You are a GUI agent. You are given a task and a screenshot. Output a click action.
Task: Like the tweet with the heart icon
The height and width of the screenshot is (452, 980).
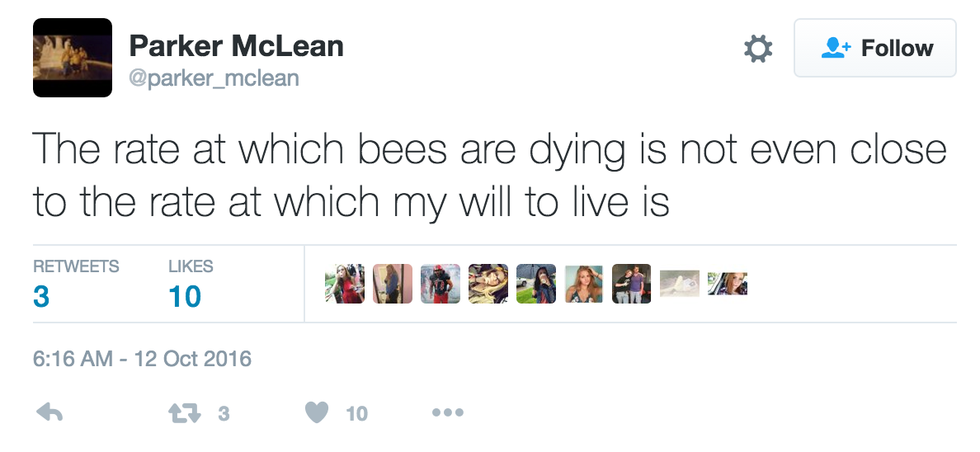[x=317, y=412]
